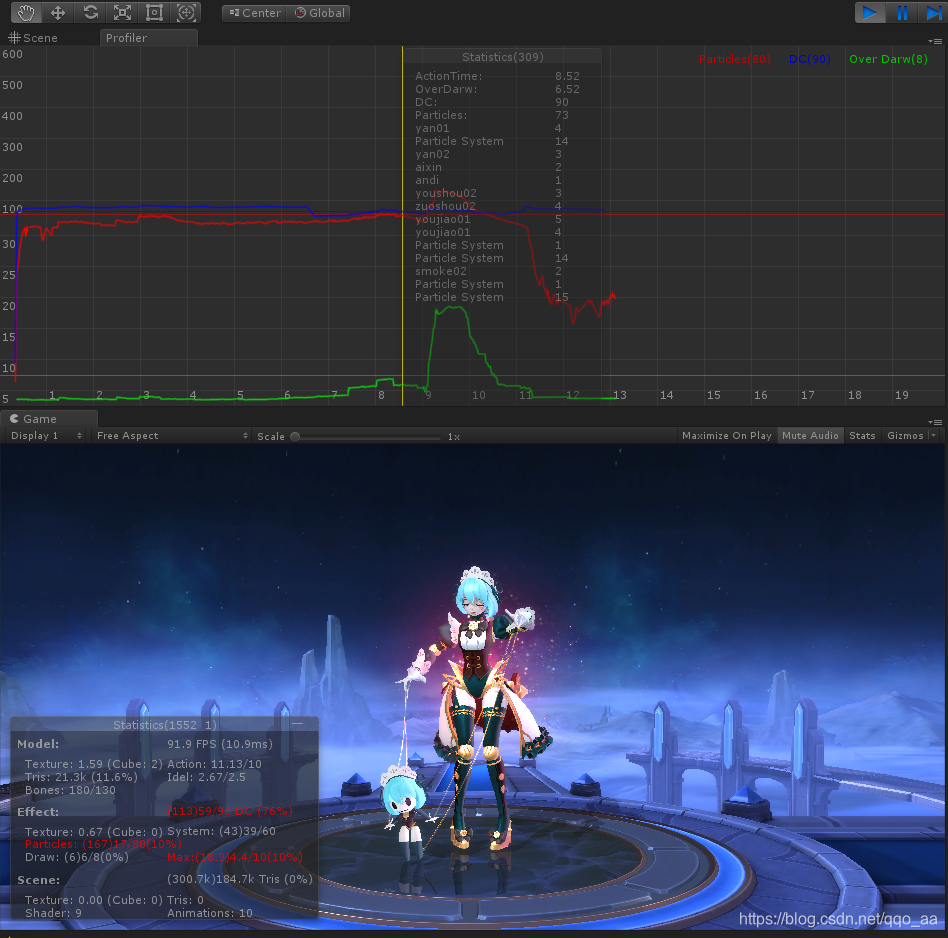The height and width of the screenshot is (938, 948).
Task: Click the Animations: 10 readout
Action: click(x=210, y=913)
